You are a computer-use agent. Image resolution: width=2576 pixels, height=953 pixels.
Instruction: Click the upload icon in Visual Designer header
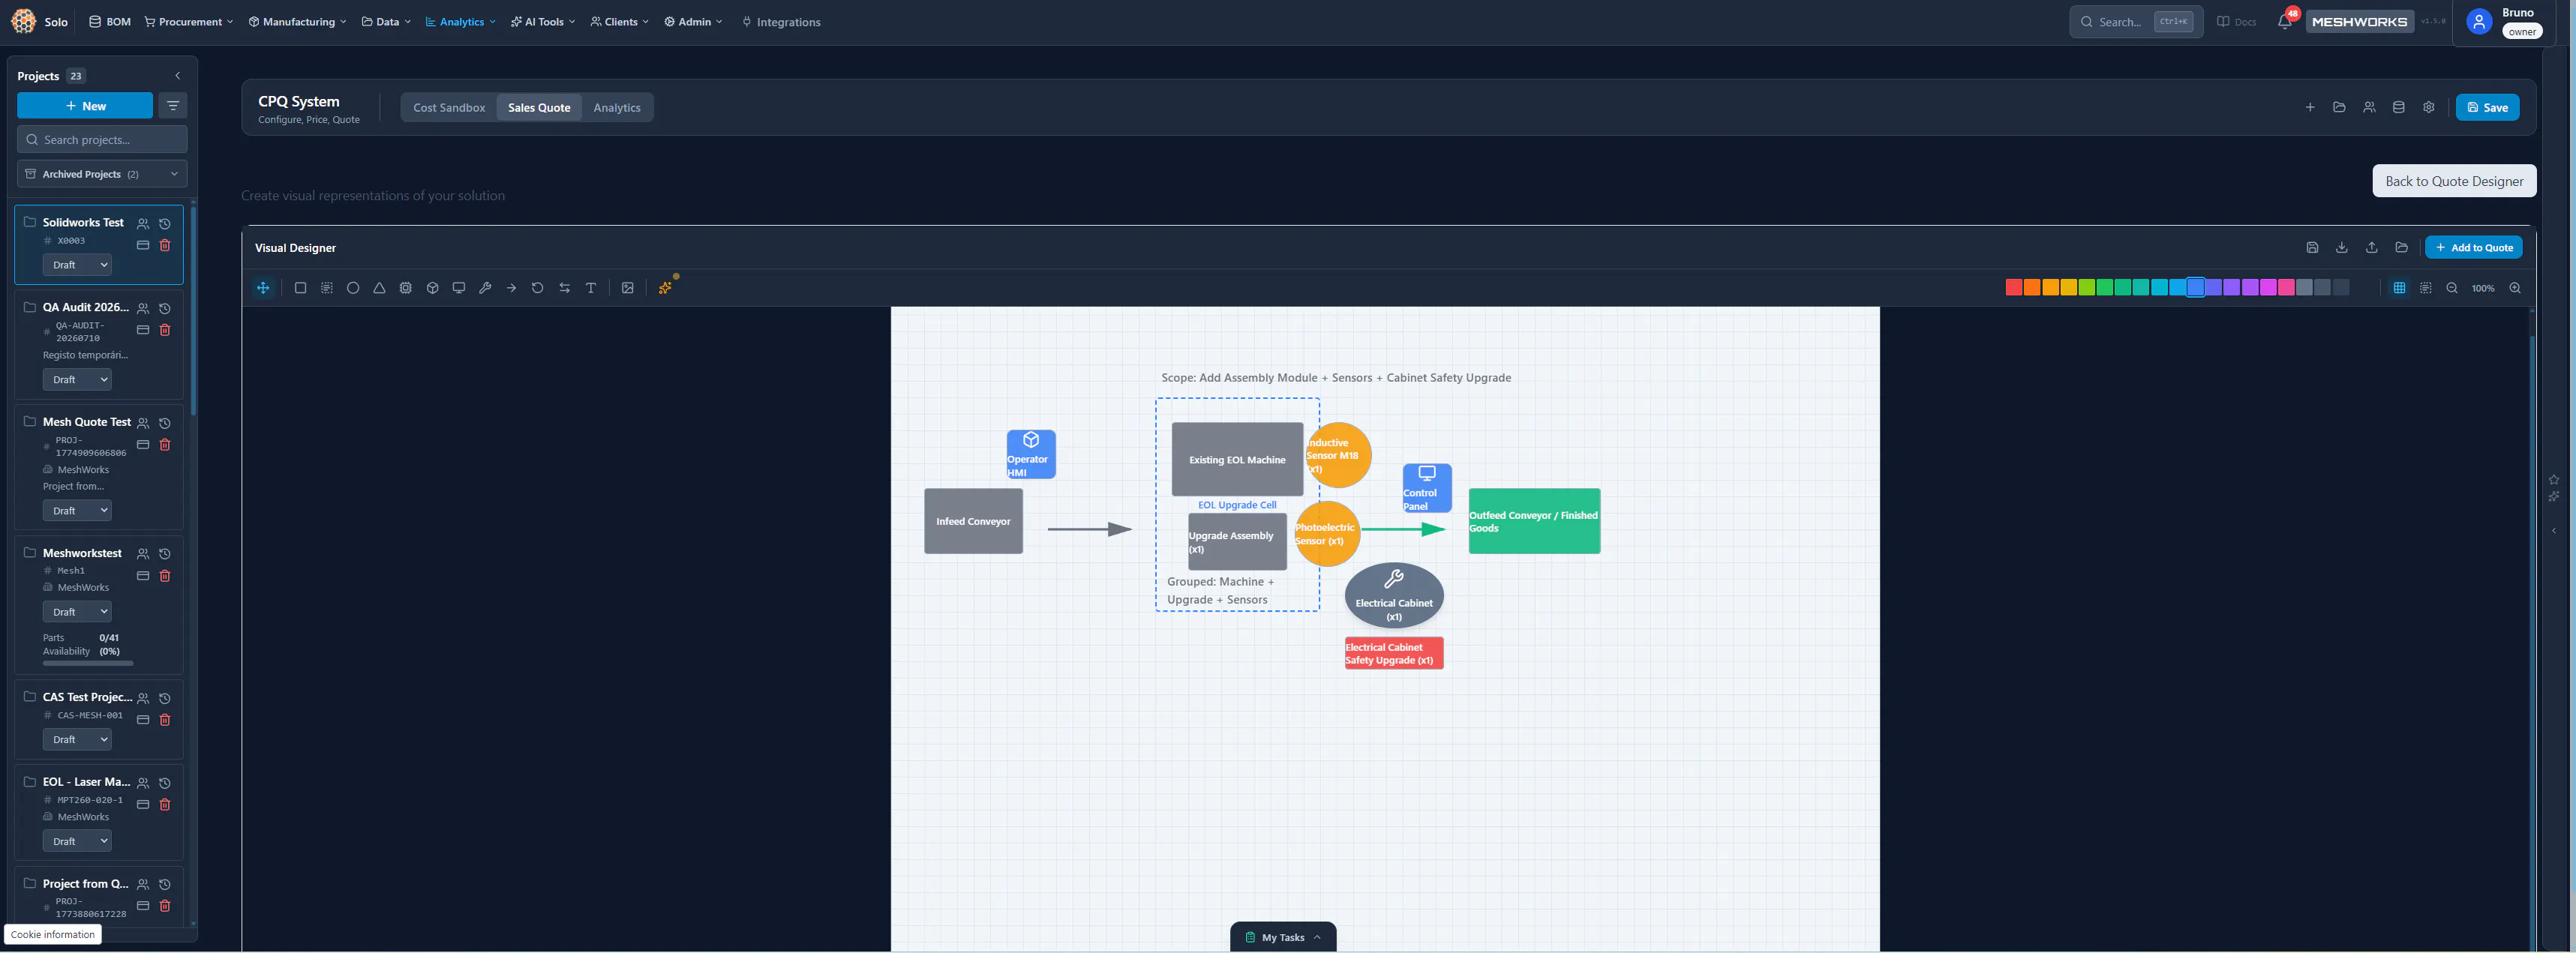pos(2371,248)
